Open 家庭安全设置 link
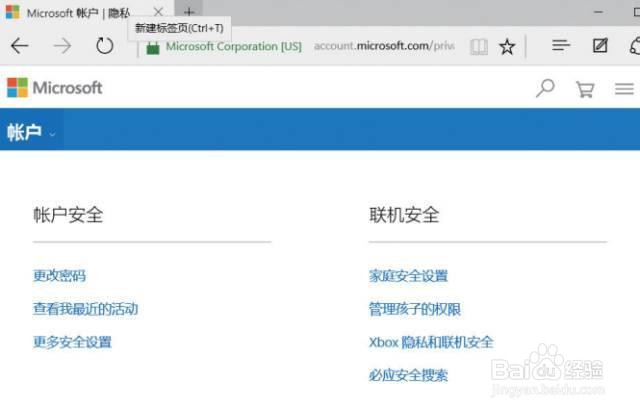This screenshot has height=412, width=640. (408, 276)
